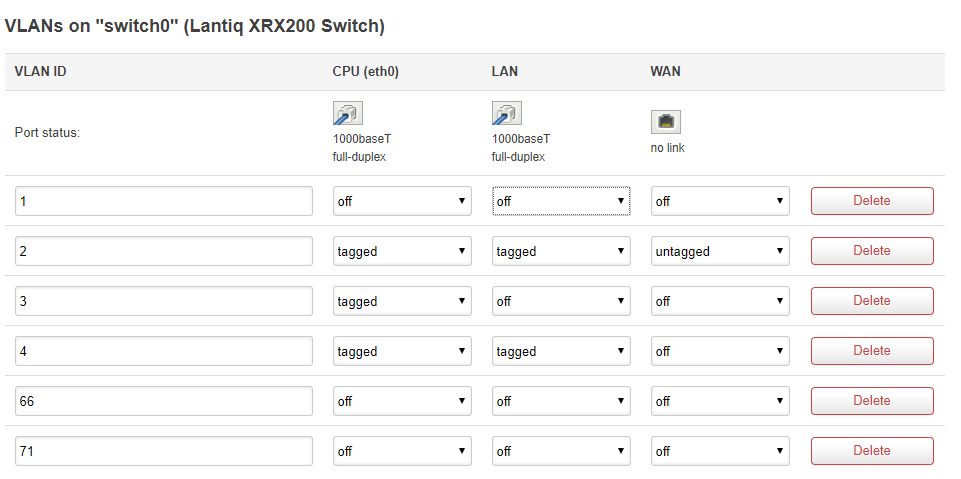Open WAN dropdown showing untagged for VLAN 2

[720, 251]
